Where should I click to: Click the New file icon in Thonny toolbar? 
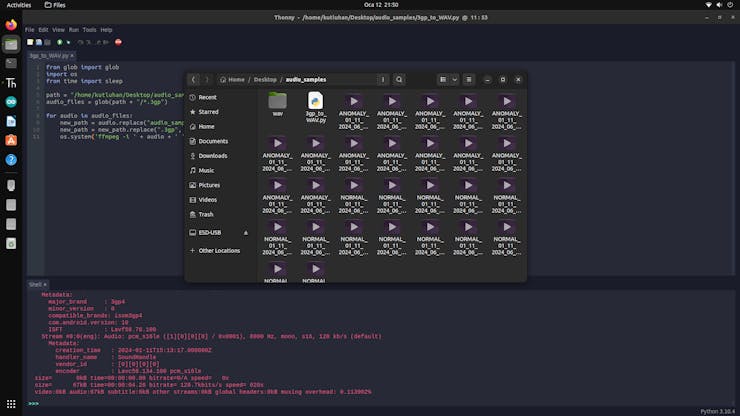point(29,42)
